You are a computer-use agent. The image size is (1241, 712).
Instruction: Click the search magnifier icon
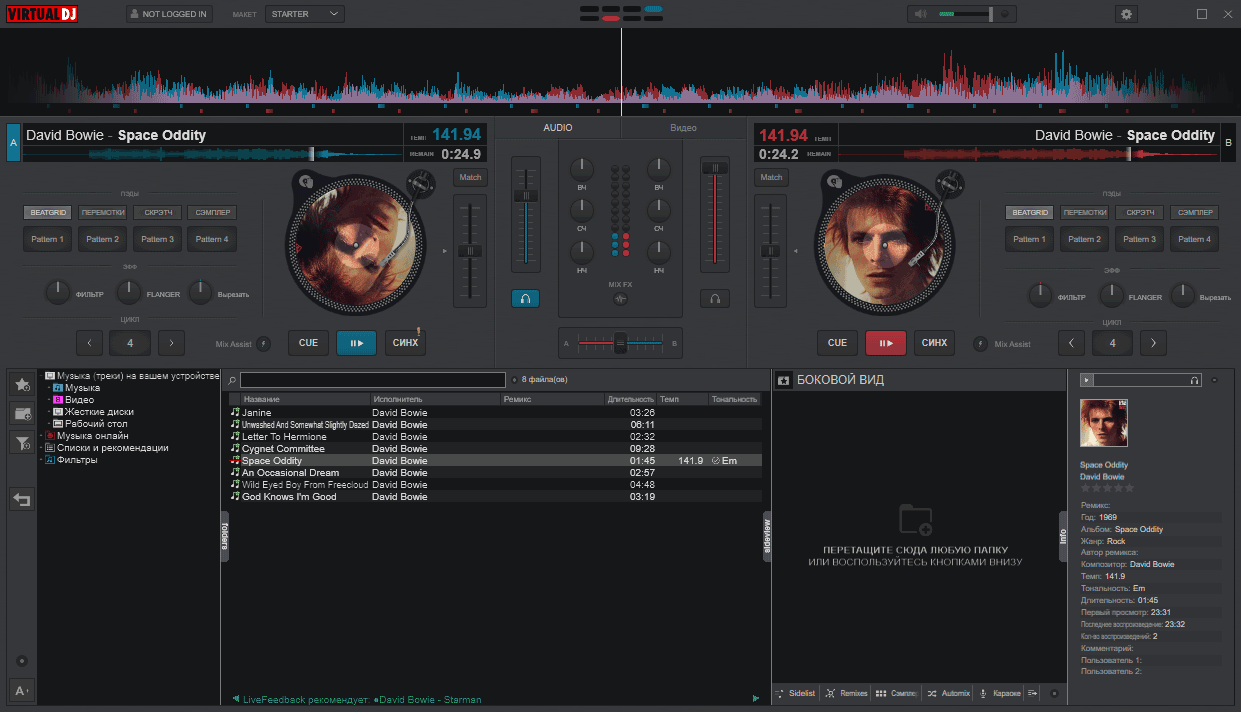232,380
